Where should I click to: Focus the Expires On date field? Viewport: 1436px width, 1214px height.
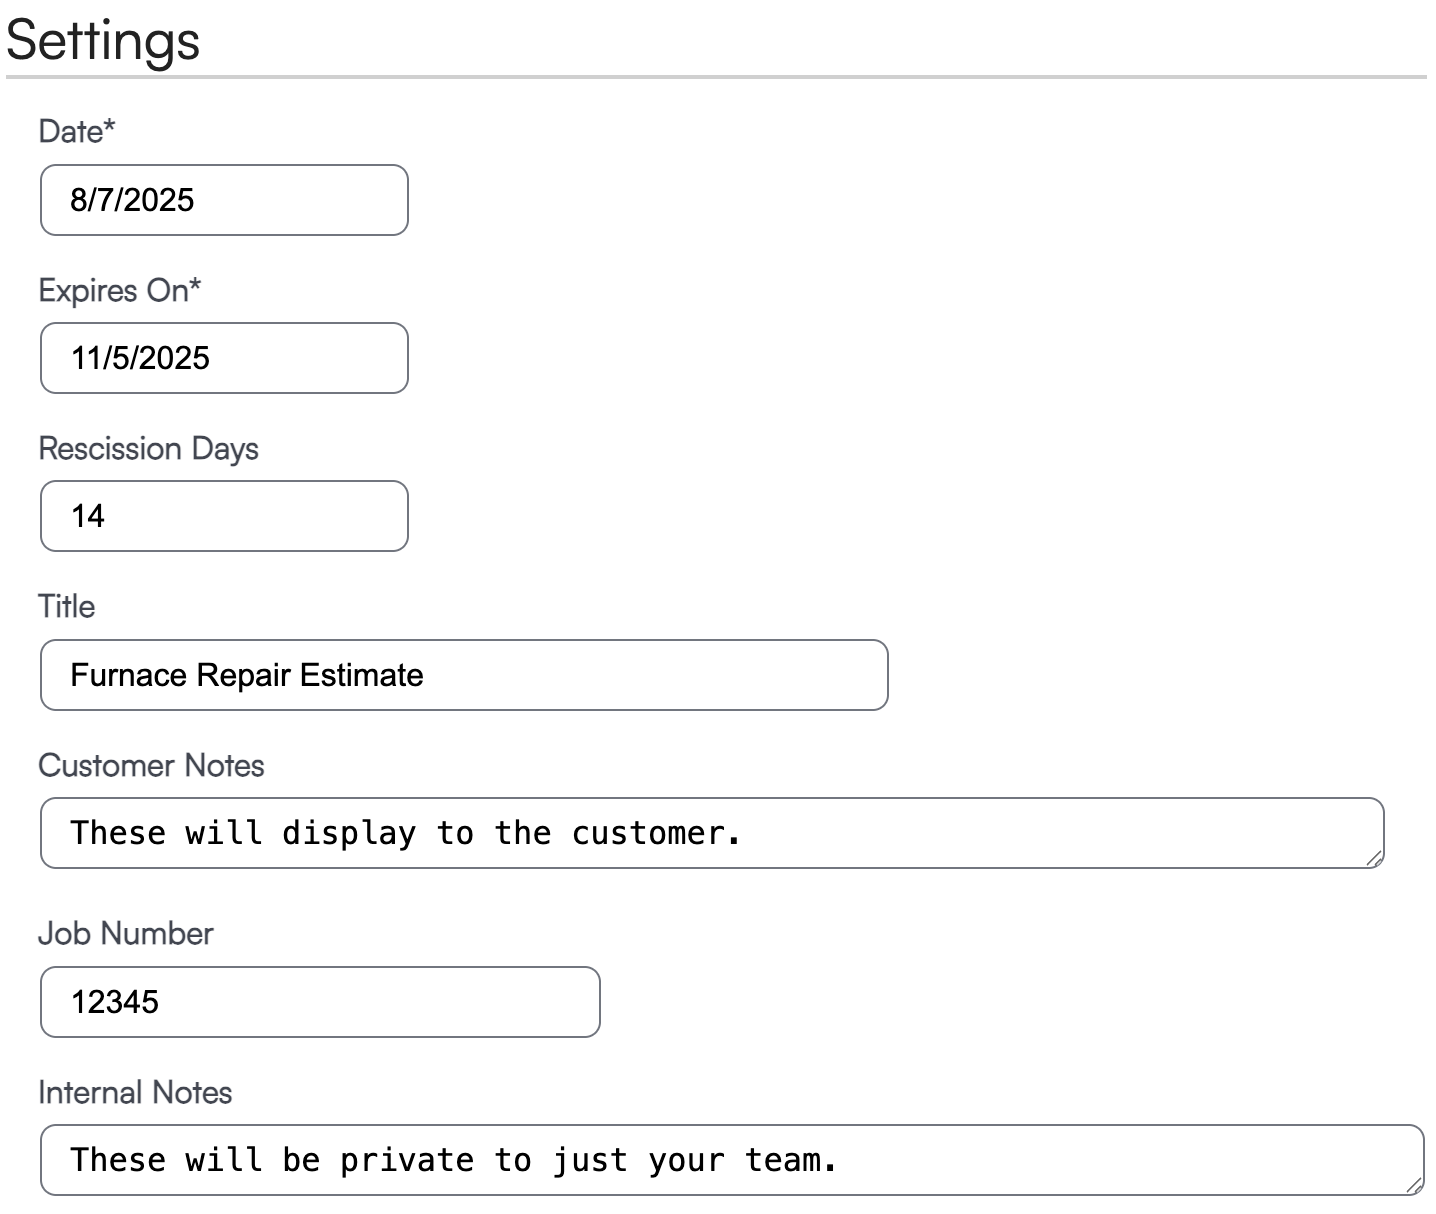[x=224, y=358]
